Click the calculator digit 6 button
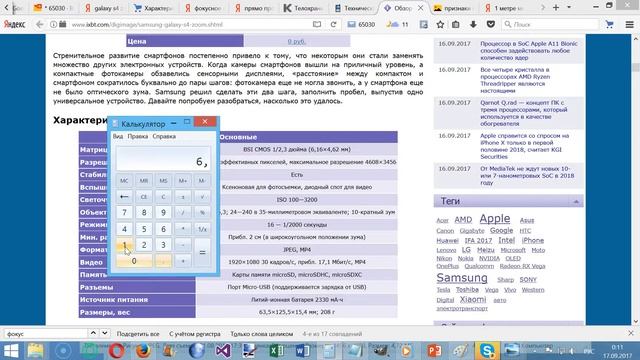This screenshot has width=640, height=360. (x=163, y=229)
